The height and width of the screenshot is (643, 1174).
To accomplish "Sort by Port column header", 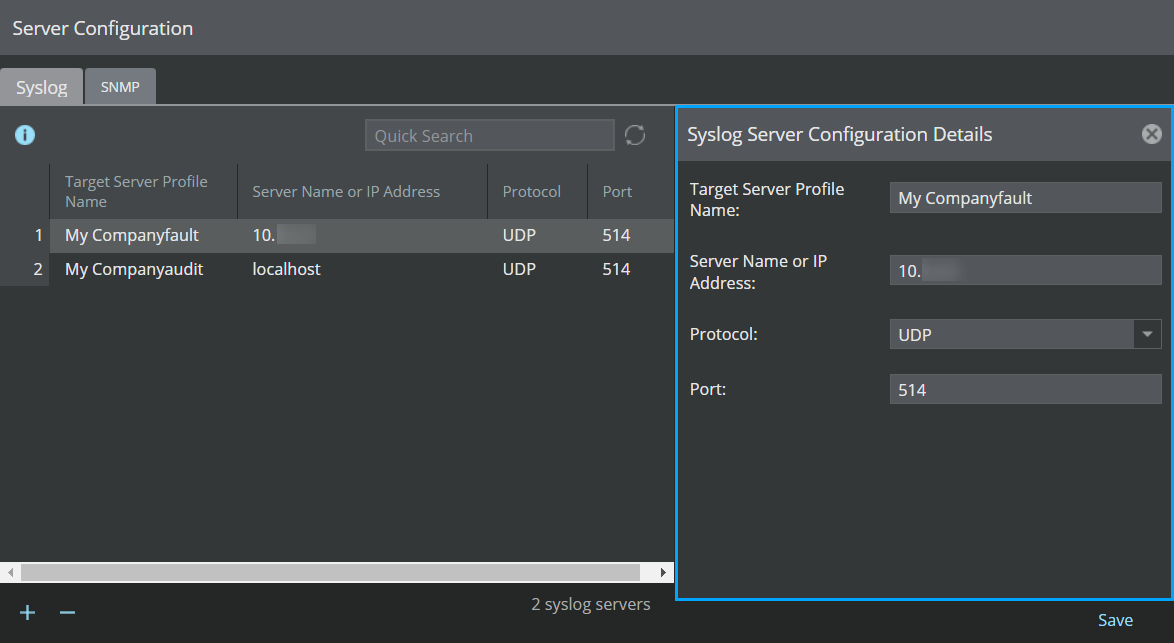I will (x=630, y=192).
